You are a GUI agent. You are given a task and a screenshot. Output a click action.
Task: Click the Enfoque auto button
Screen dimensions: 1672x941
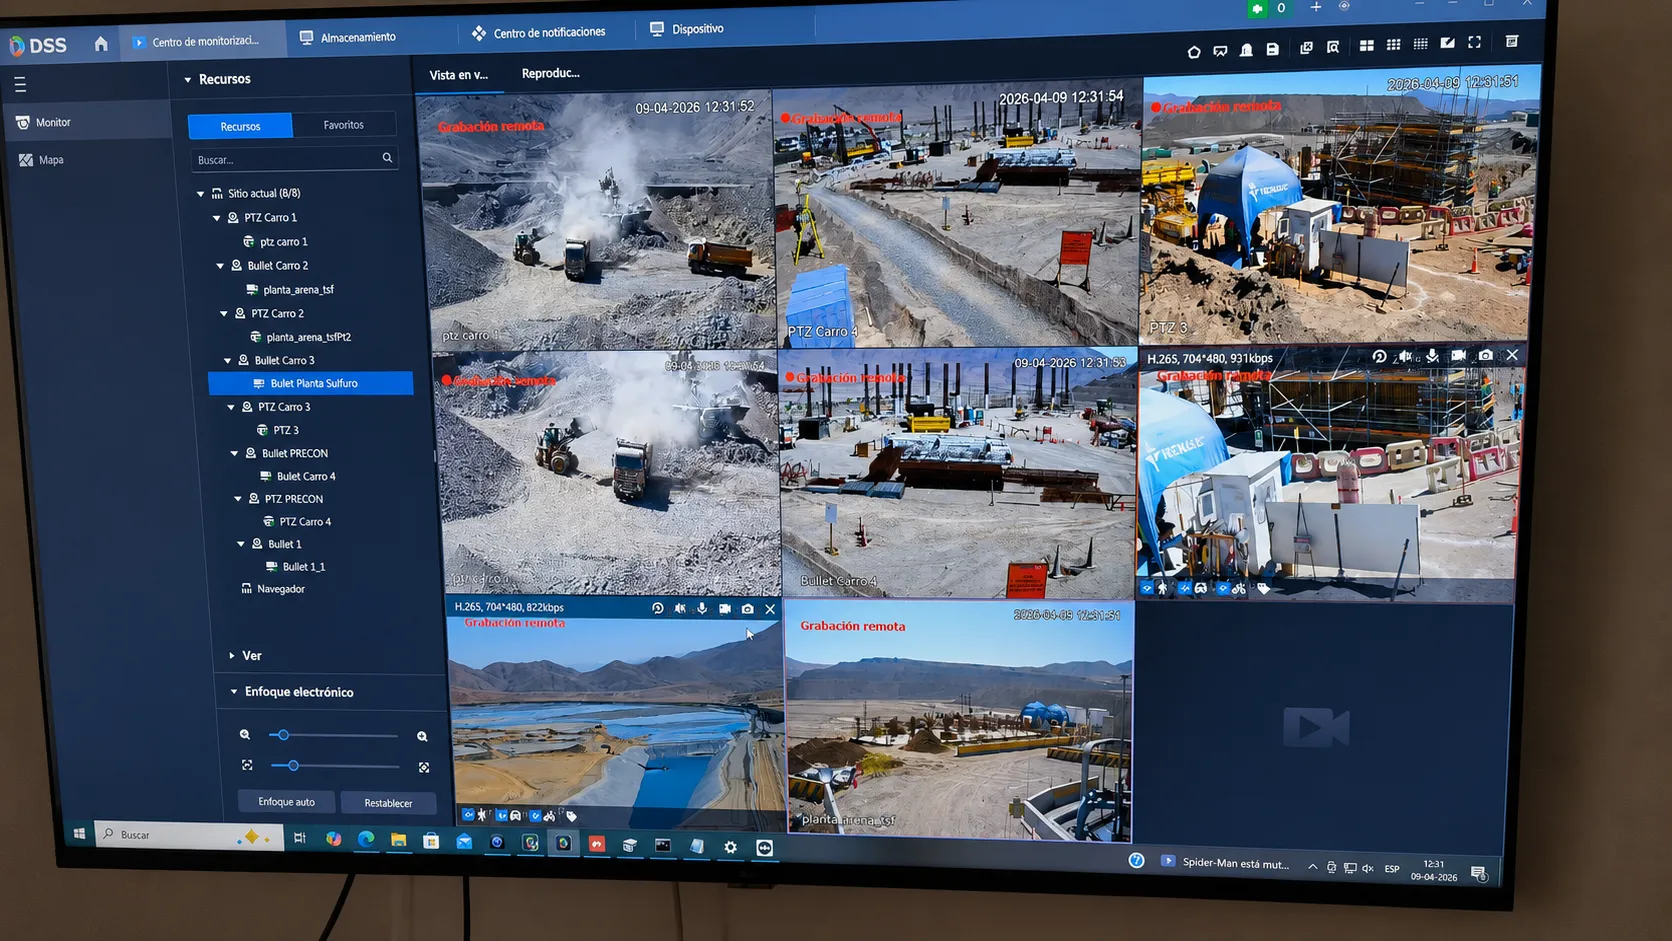tap(287, 802)
